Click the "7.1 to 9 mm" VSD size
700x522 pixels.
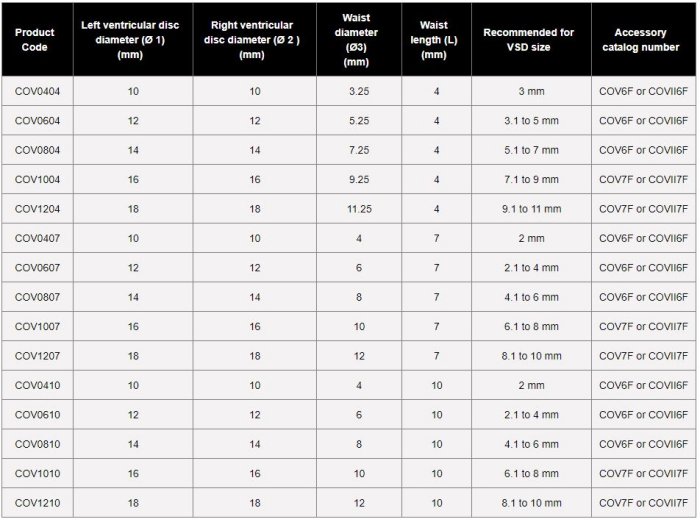point(530,179)
